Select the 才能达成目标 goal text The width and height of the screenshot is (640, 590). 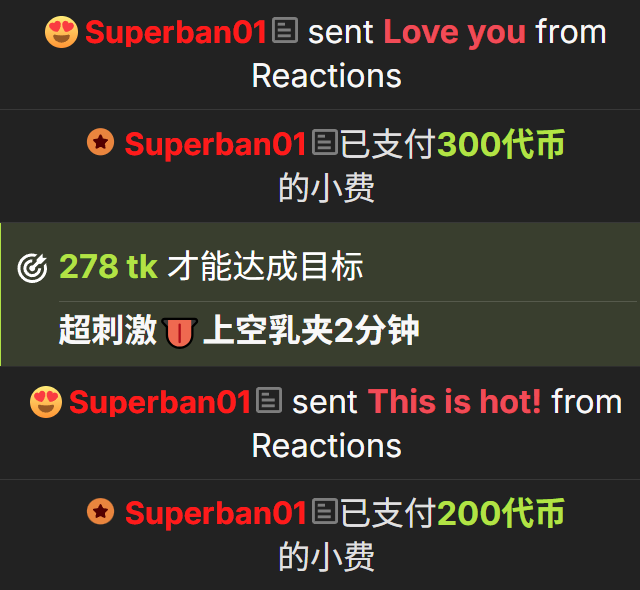click(x=265, y=267)
